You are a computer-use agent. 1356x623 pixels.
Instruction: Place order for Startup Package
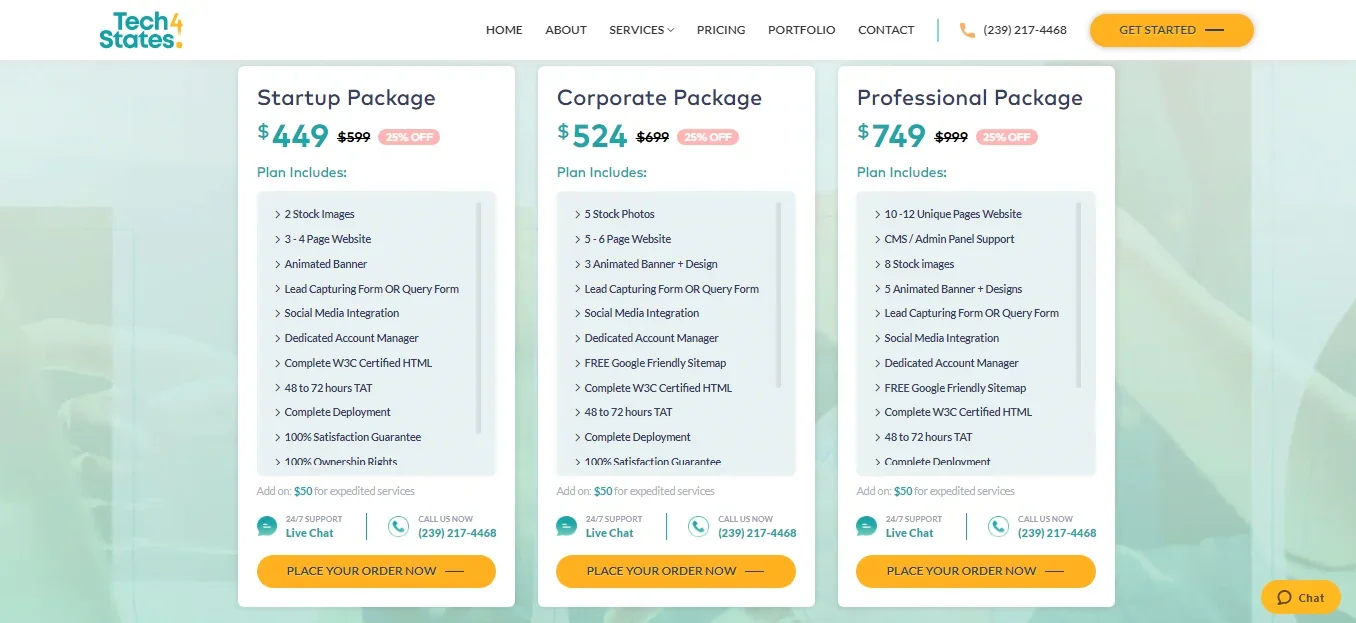[376, 571]
